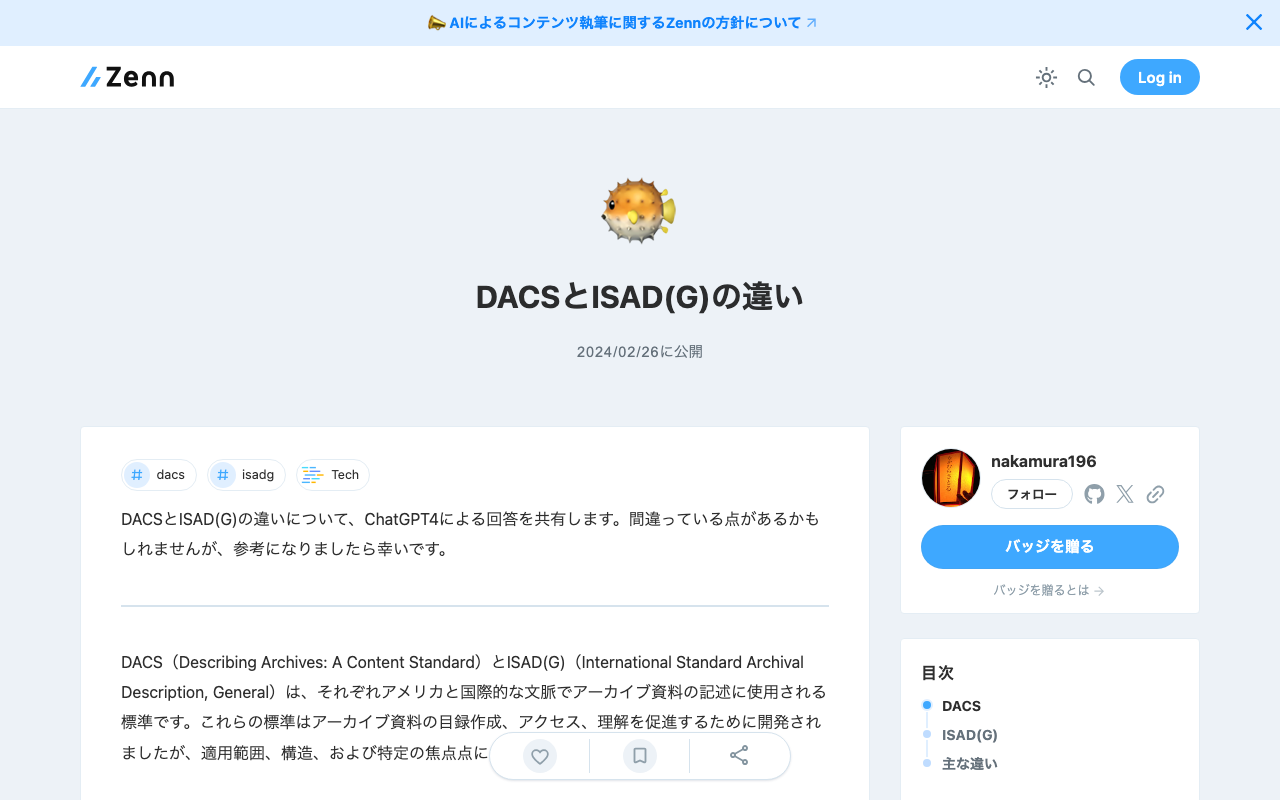This screenshot has width=1280, height=800.
Task: Open nakamura196's GitHub profile icon
Action: coord(1093,493)
